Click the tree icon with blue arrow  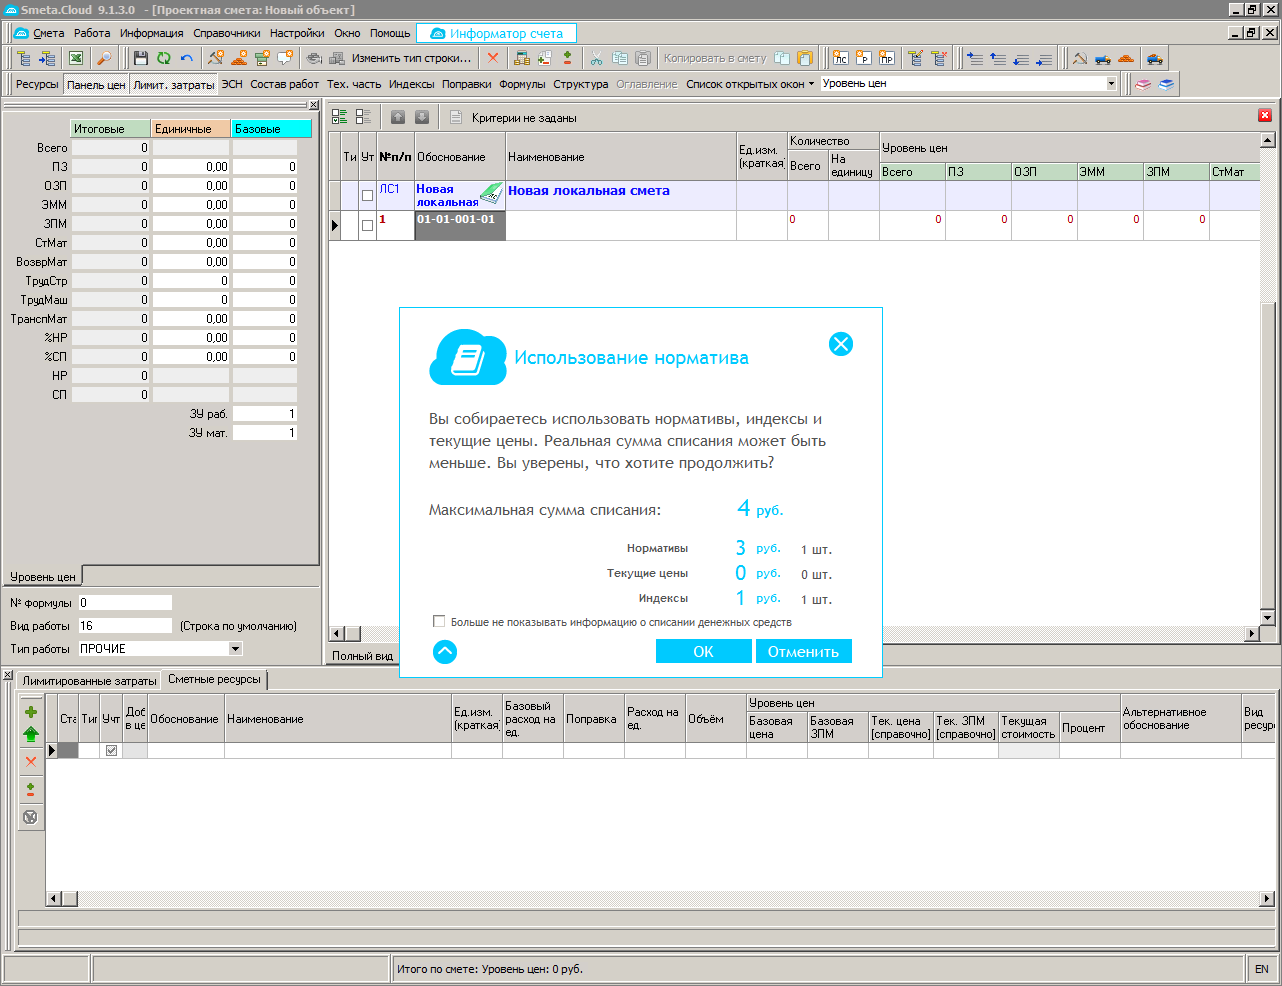47,58
